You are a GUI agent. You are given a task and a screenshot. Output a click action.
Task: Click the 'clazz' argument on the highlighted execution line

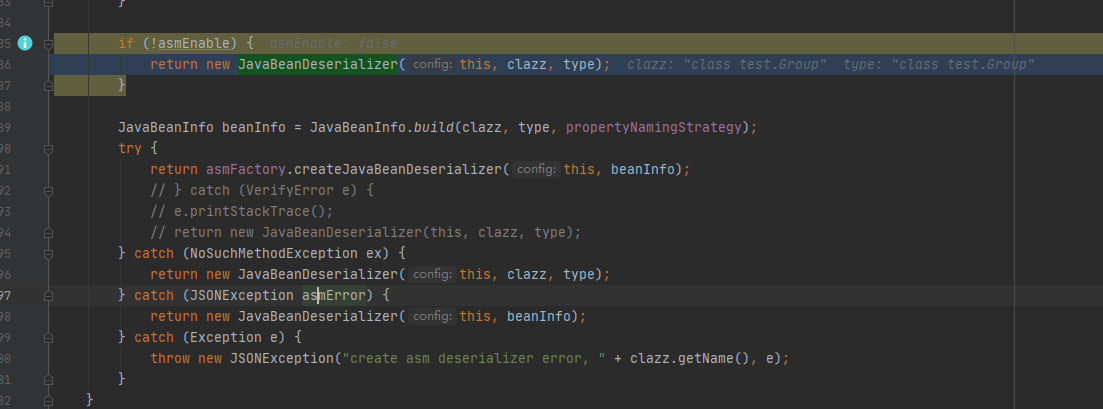click(527, 65)
